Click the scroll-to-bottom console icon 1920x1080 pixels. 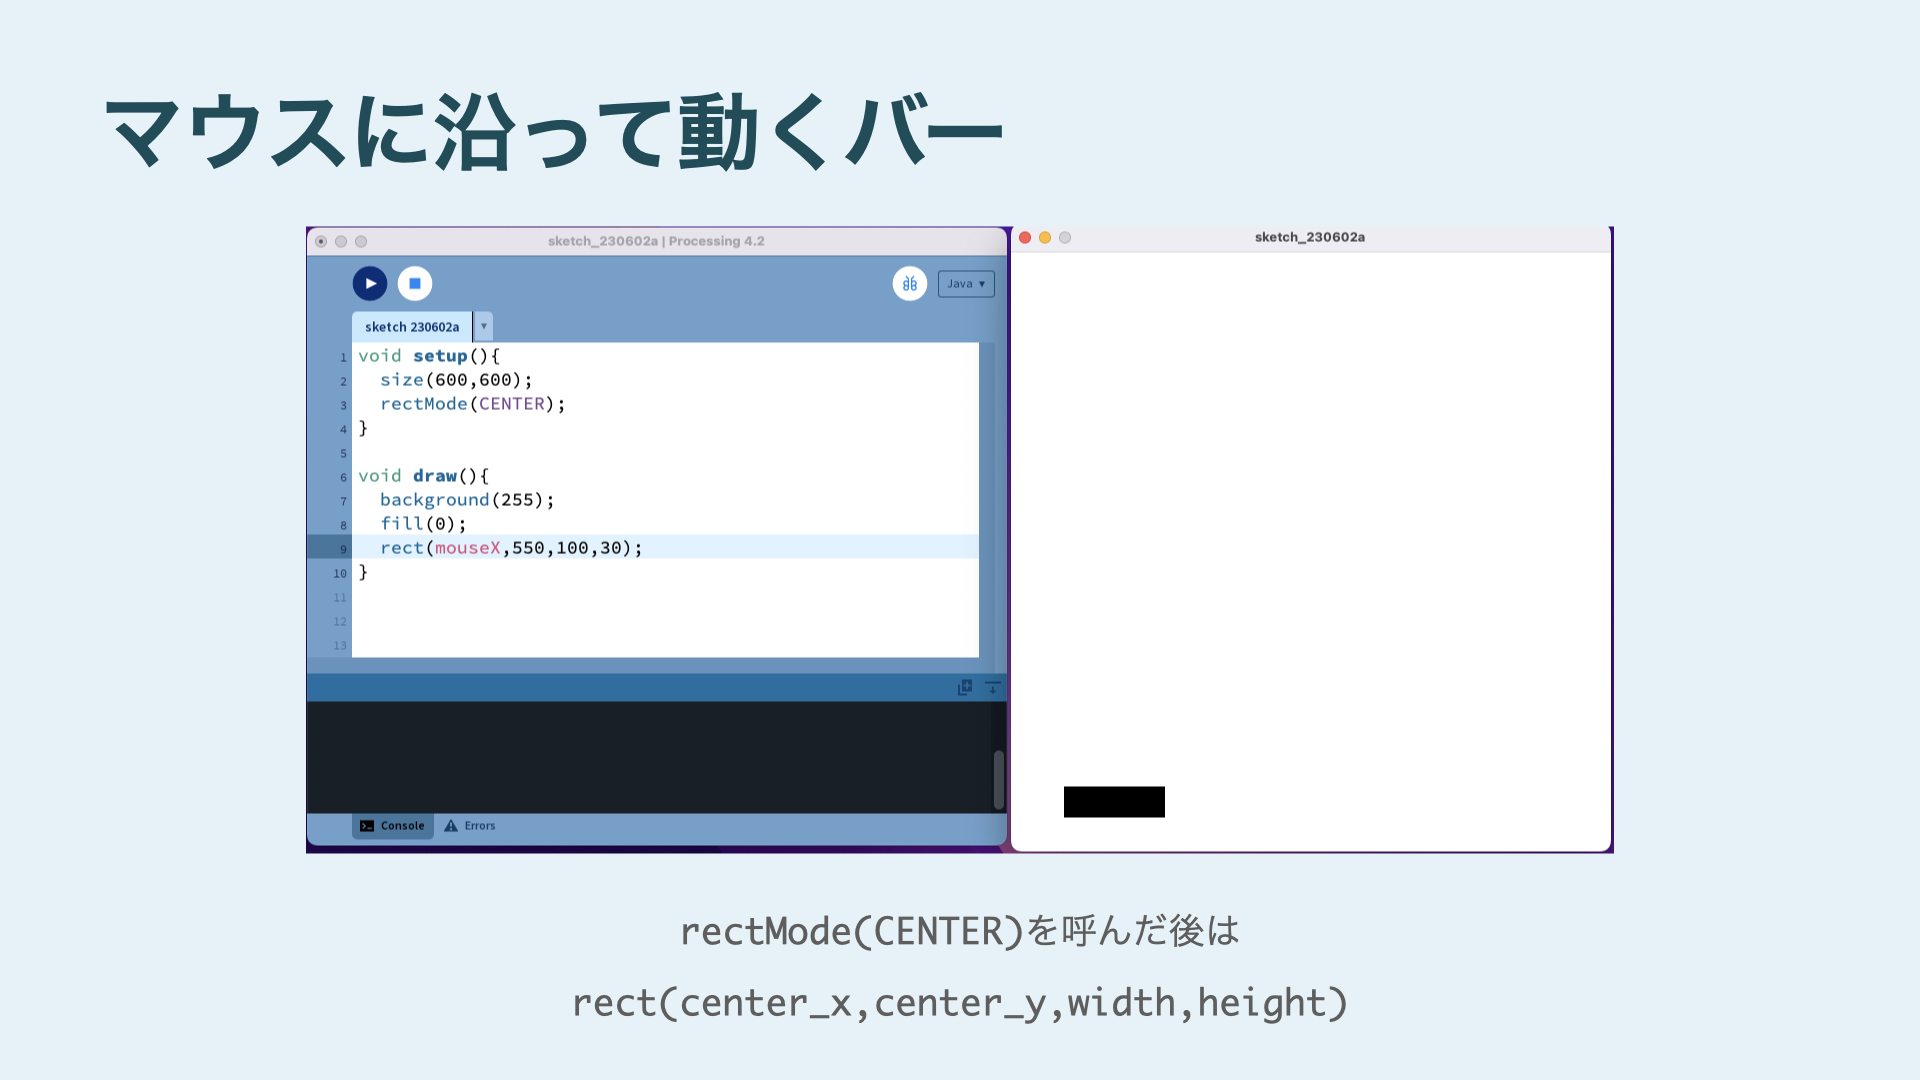pyautogui.click(x=992, y=688)
